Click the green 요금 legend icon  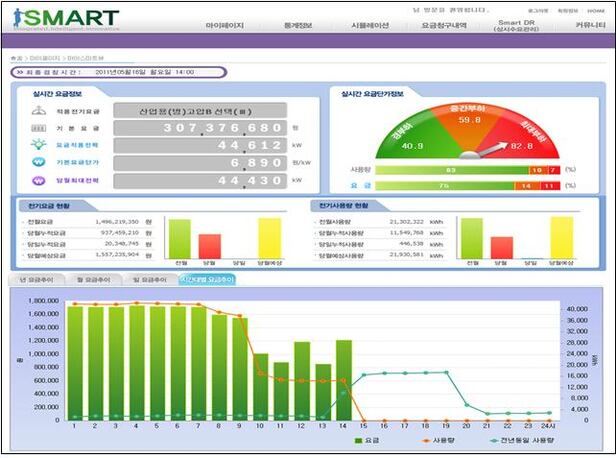(356, 440)
